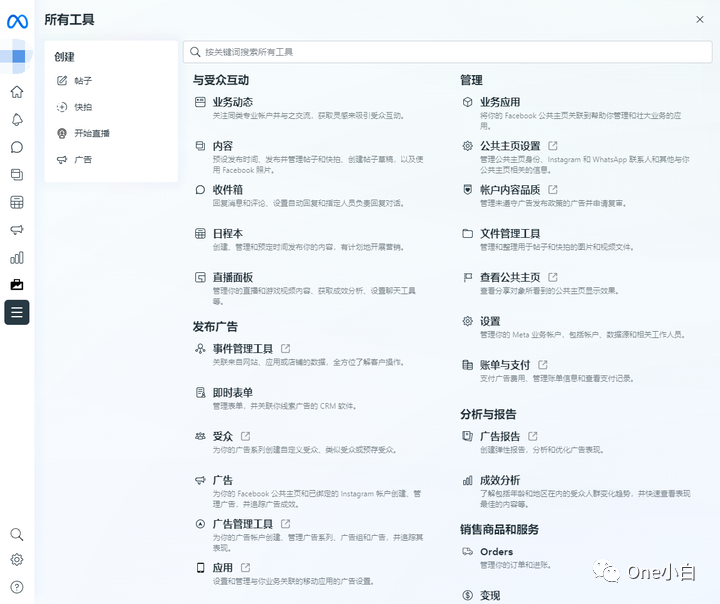Viewport: 720px width, 604px height.
Task: Click external-link icon beside 广告管理工具
Action: pos(286,524)
